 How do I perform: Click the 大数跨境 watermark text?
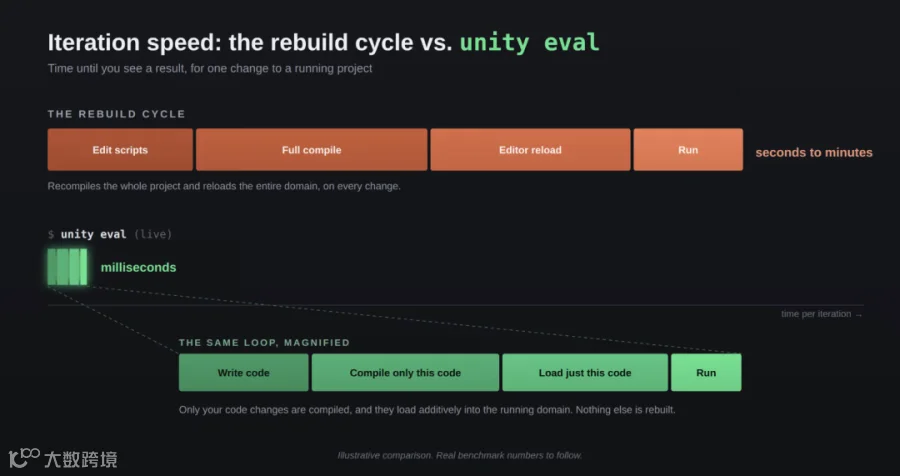(x=81, y=459)
